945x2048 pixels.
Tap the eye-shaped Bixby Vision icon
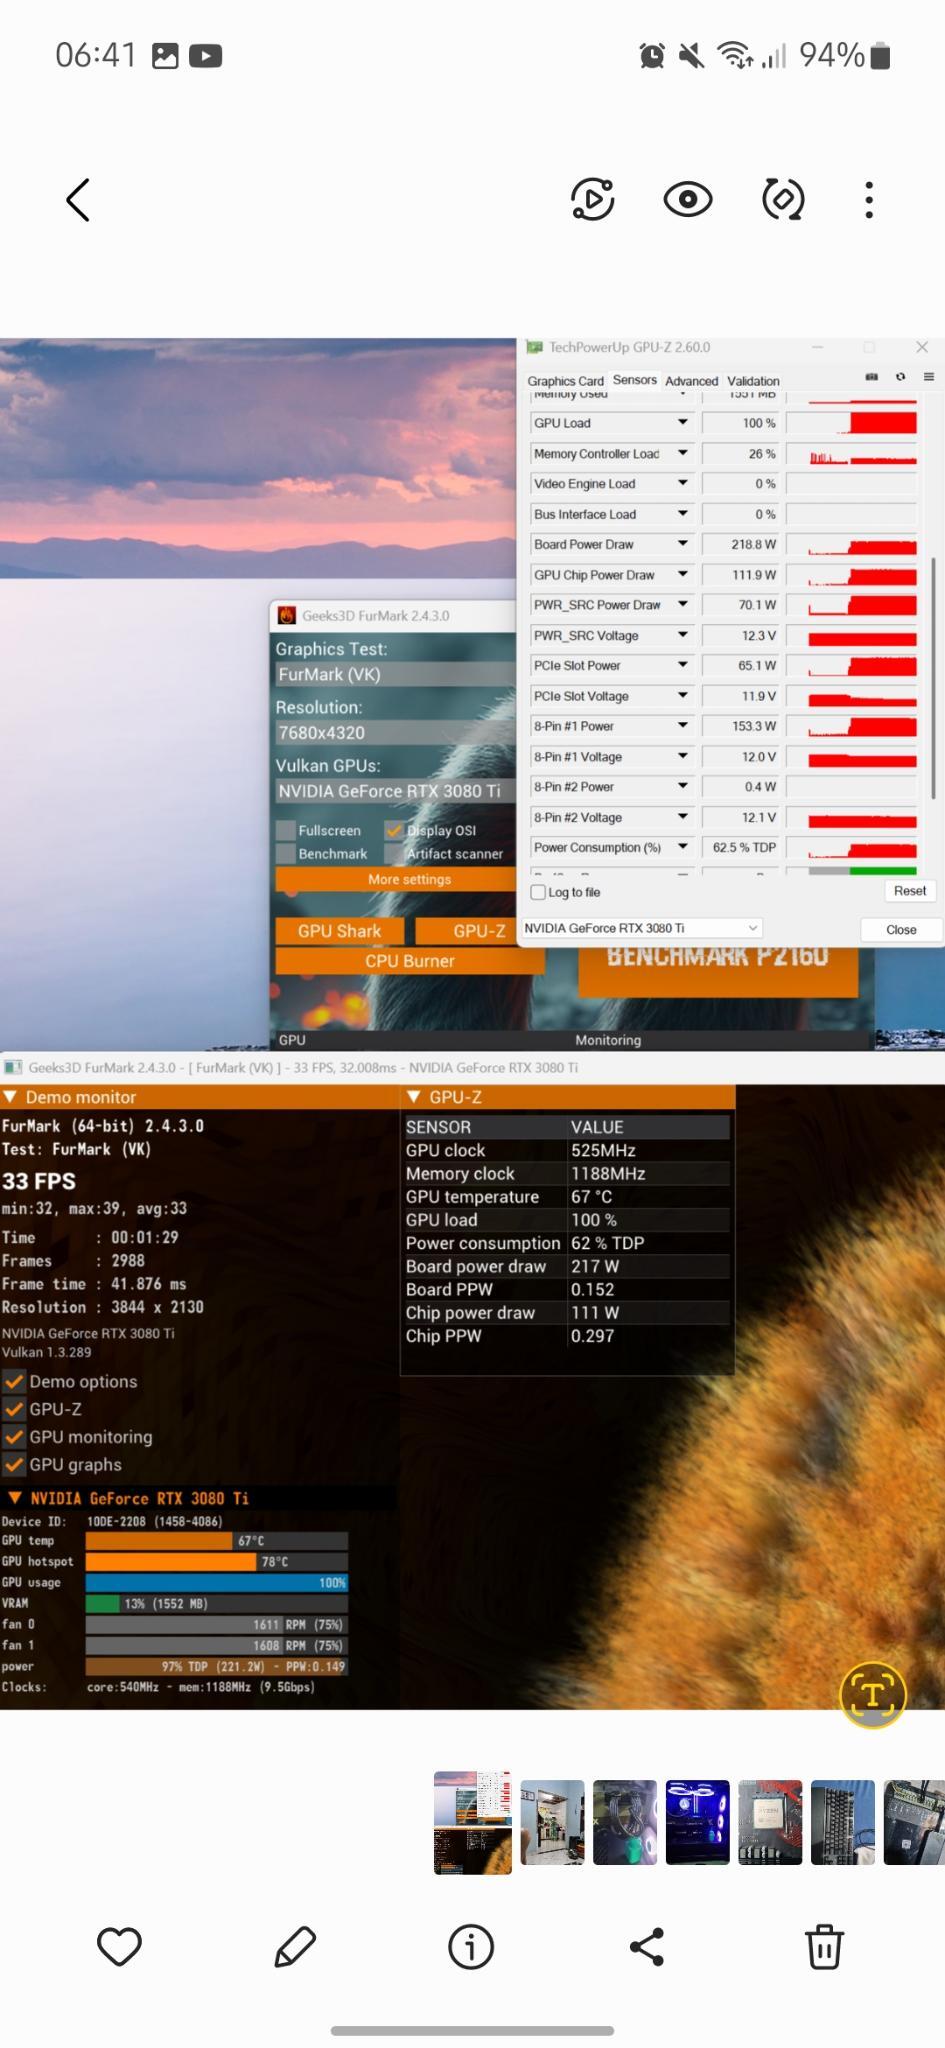(x=688, y=200)
